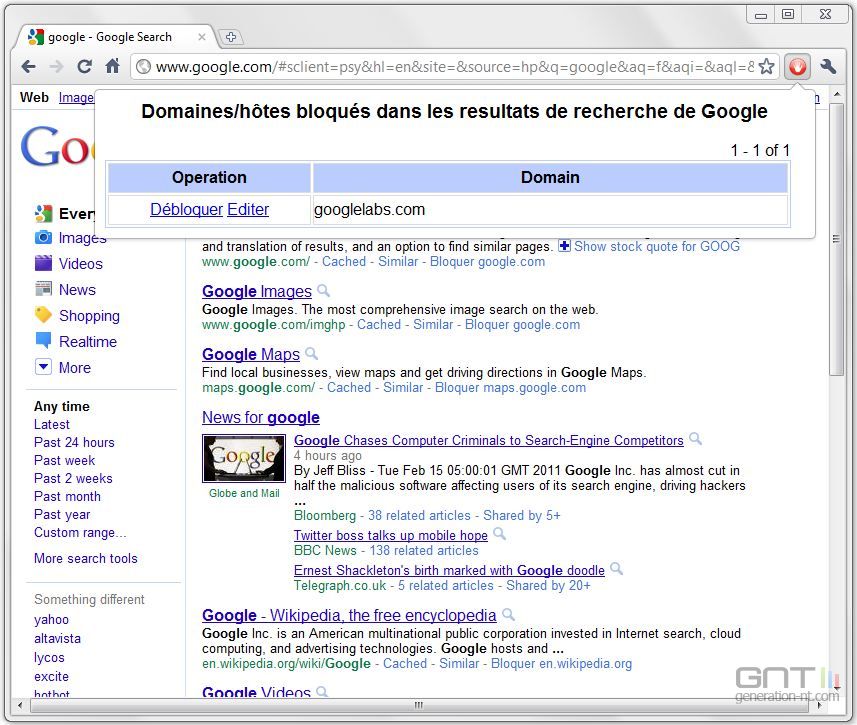Preview the Computer Criminals news magnifier
This screenshot has width=857, height=725.
point(695,438)
